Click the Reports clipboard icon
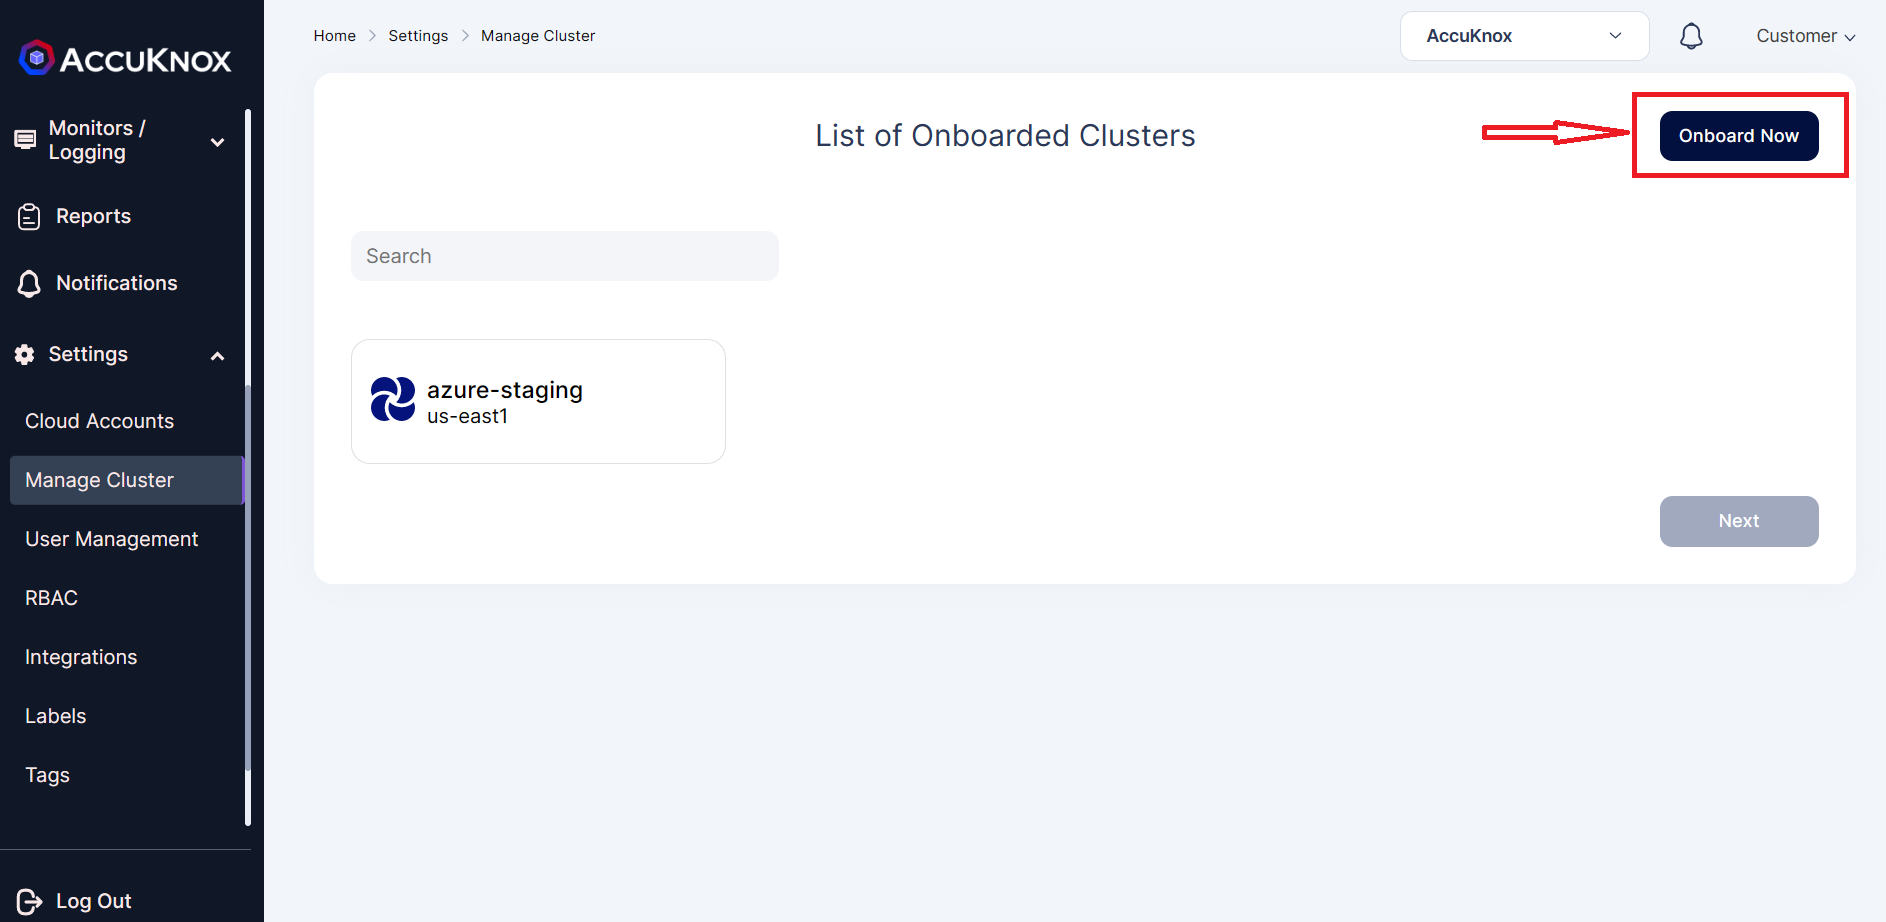The height and width of the screenshot is (922, 1886). pos(29,216)
